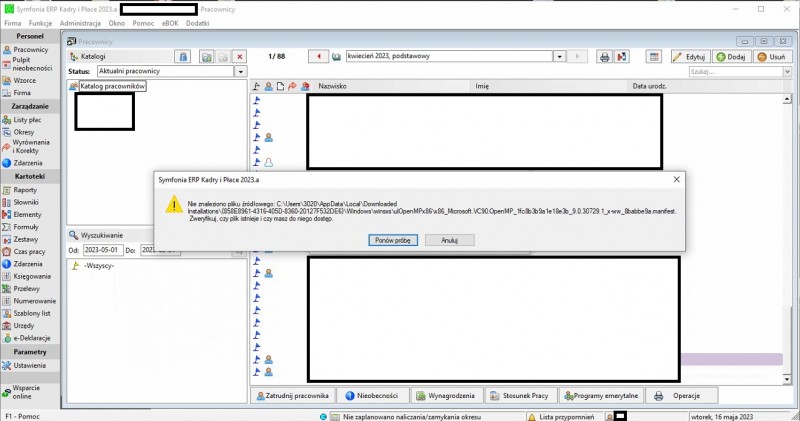Click Programy emerytalne button
This screenshot has height=421, width=800.
pyautogui.click(x=601, y=395)
